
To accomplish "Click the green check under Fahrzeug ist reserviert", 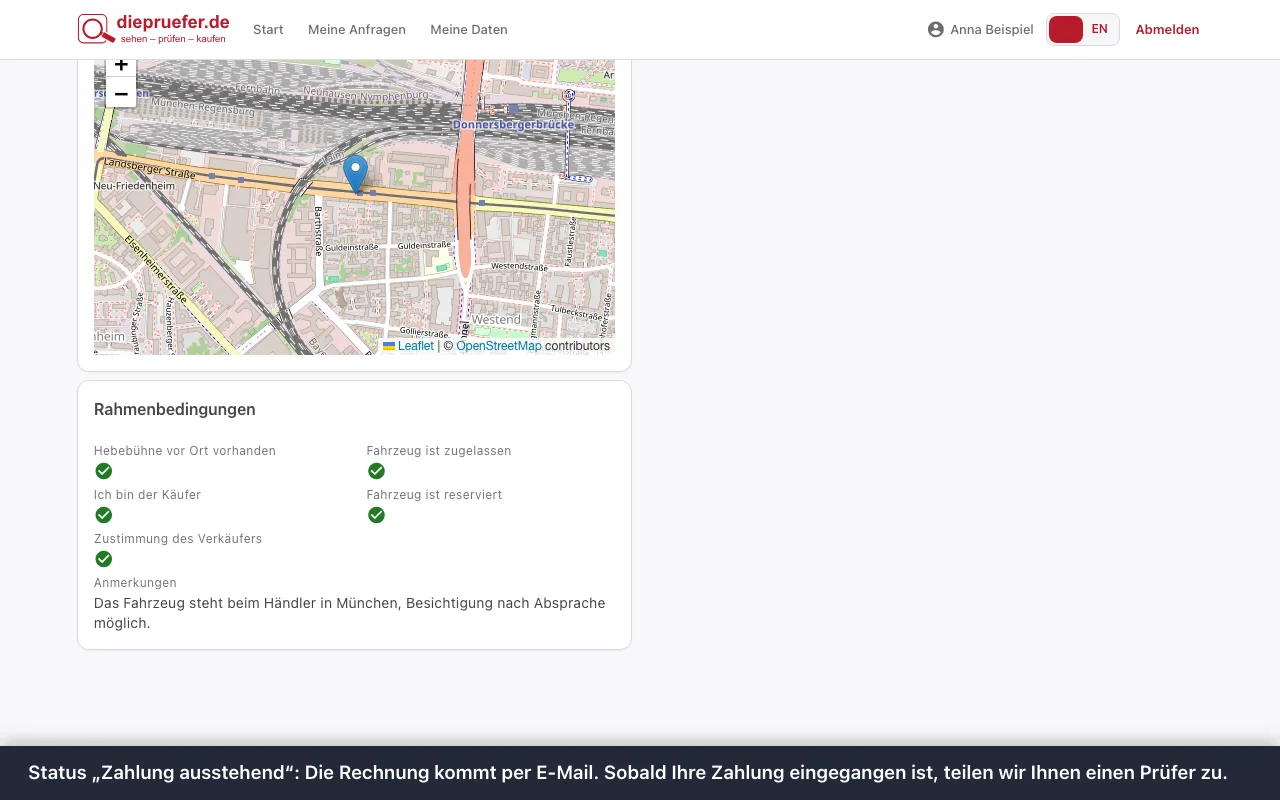I will [x=376, y=515].
